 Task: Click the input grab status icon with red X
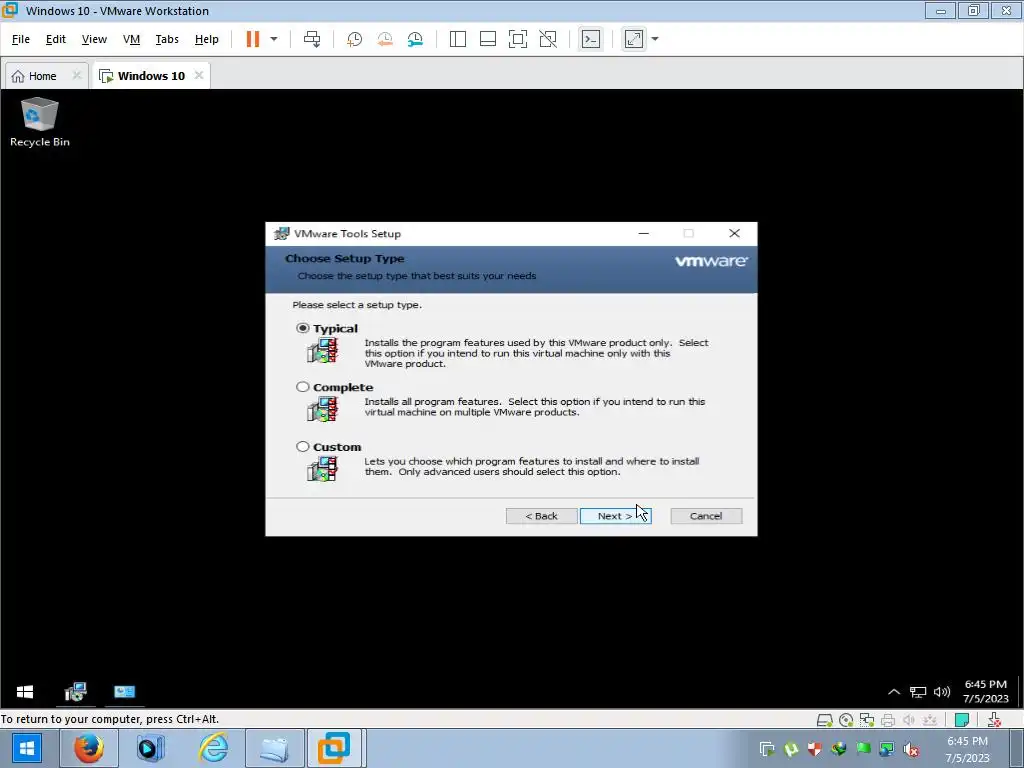coord(994,720)
